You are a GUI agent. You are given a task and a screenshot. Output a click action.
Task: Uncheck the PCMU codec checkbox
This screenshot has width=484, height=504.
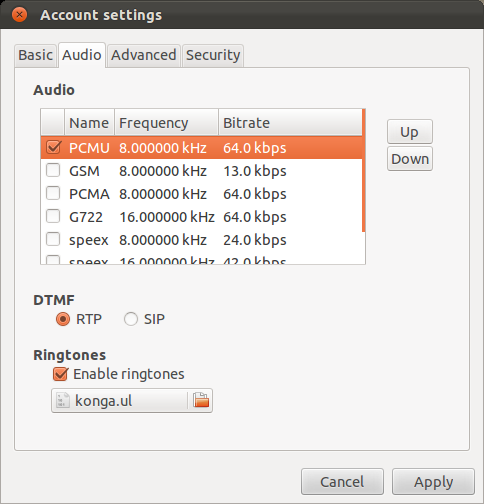(53, 147)
